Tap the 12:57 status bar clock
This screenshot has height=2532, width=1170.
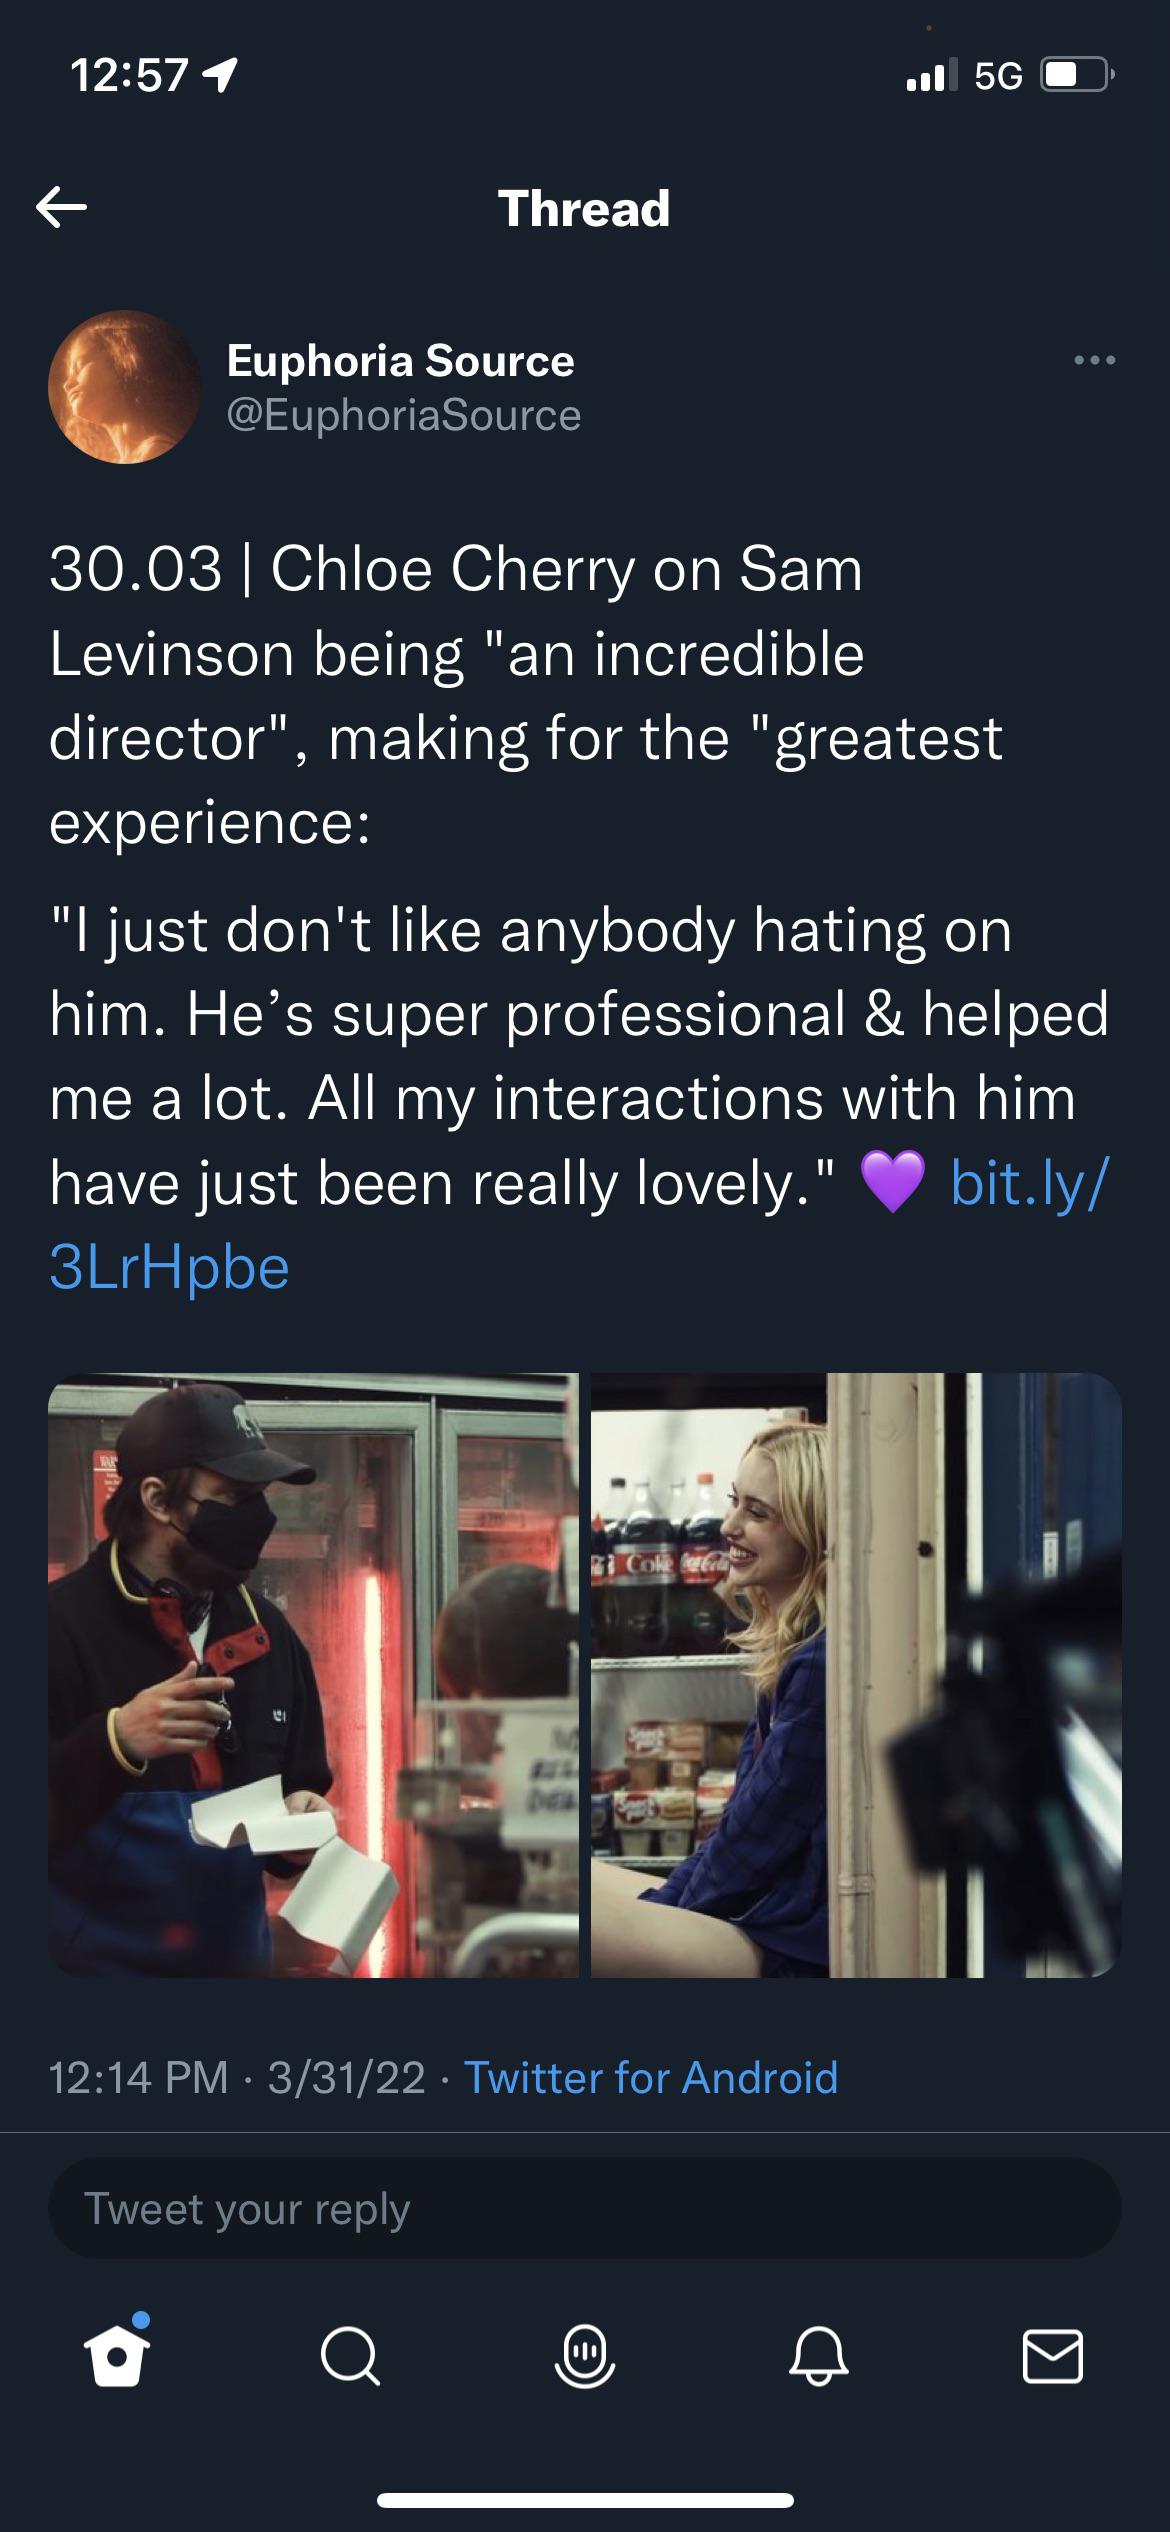(x=130, y=76)
